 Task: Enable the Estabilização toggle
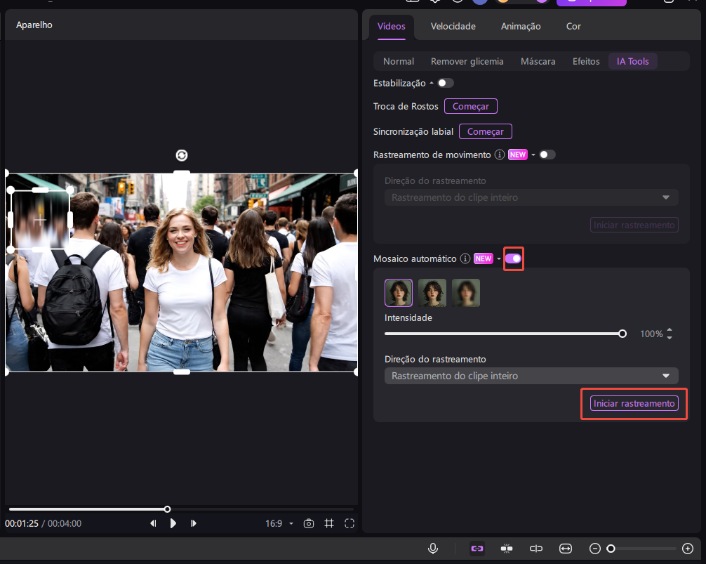click(445, 83)
